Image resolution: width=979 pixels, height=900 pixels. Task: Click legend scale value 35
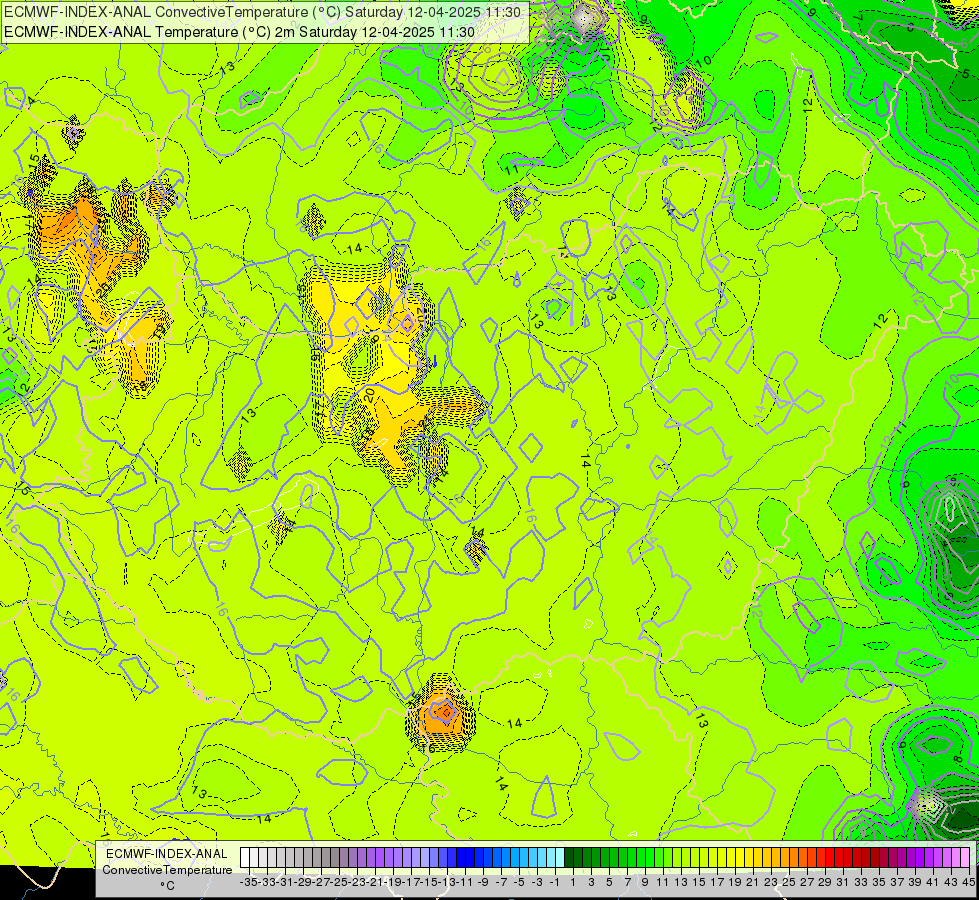click(879, 882)
